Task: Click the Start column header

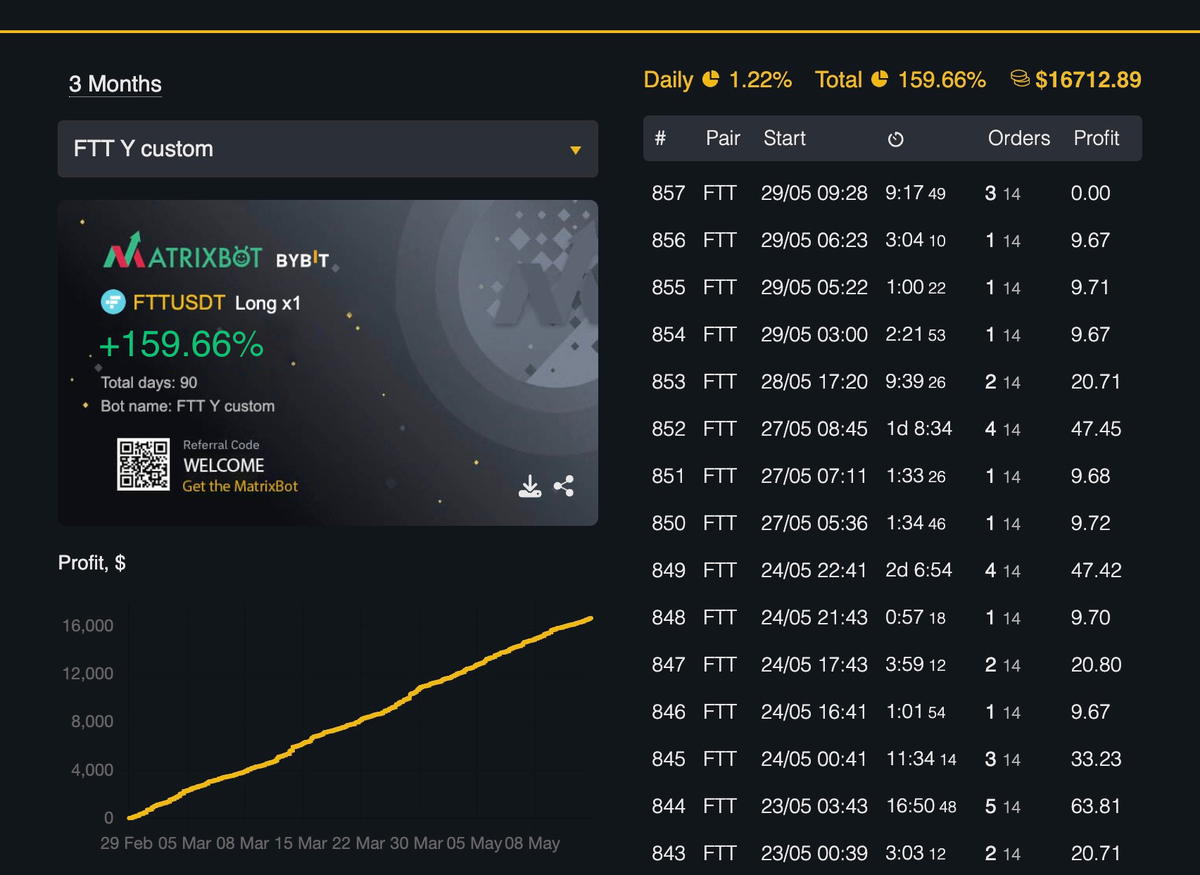Action: click(x=784, y=138)
